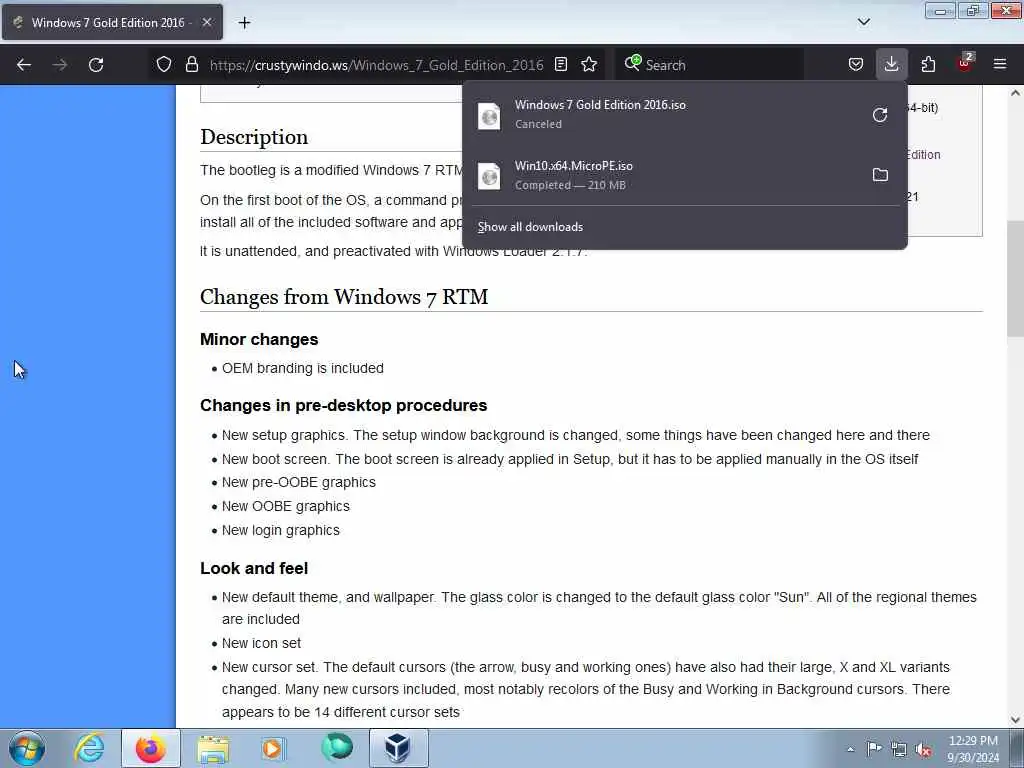
Task: Select the Win10.x64.MicroPE.iso download entry
Action: pos(684,175)
